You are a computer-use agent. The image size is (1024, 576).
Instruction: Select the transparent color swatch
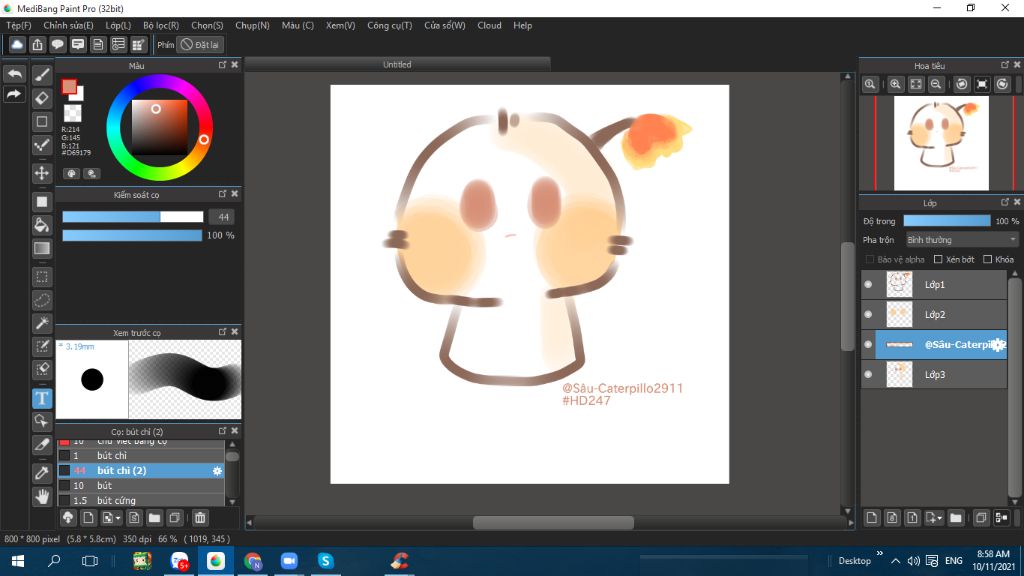tap(72, 113)
